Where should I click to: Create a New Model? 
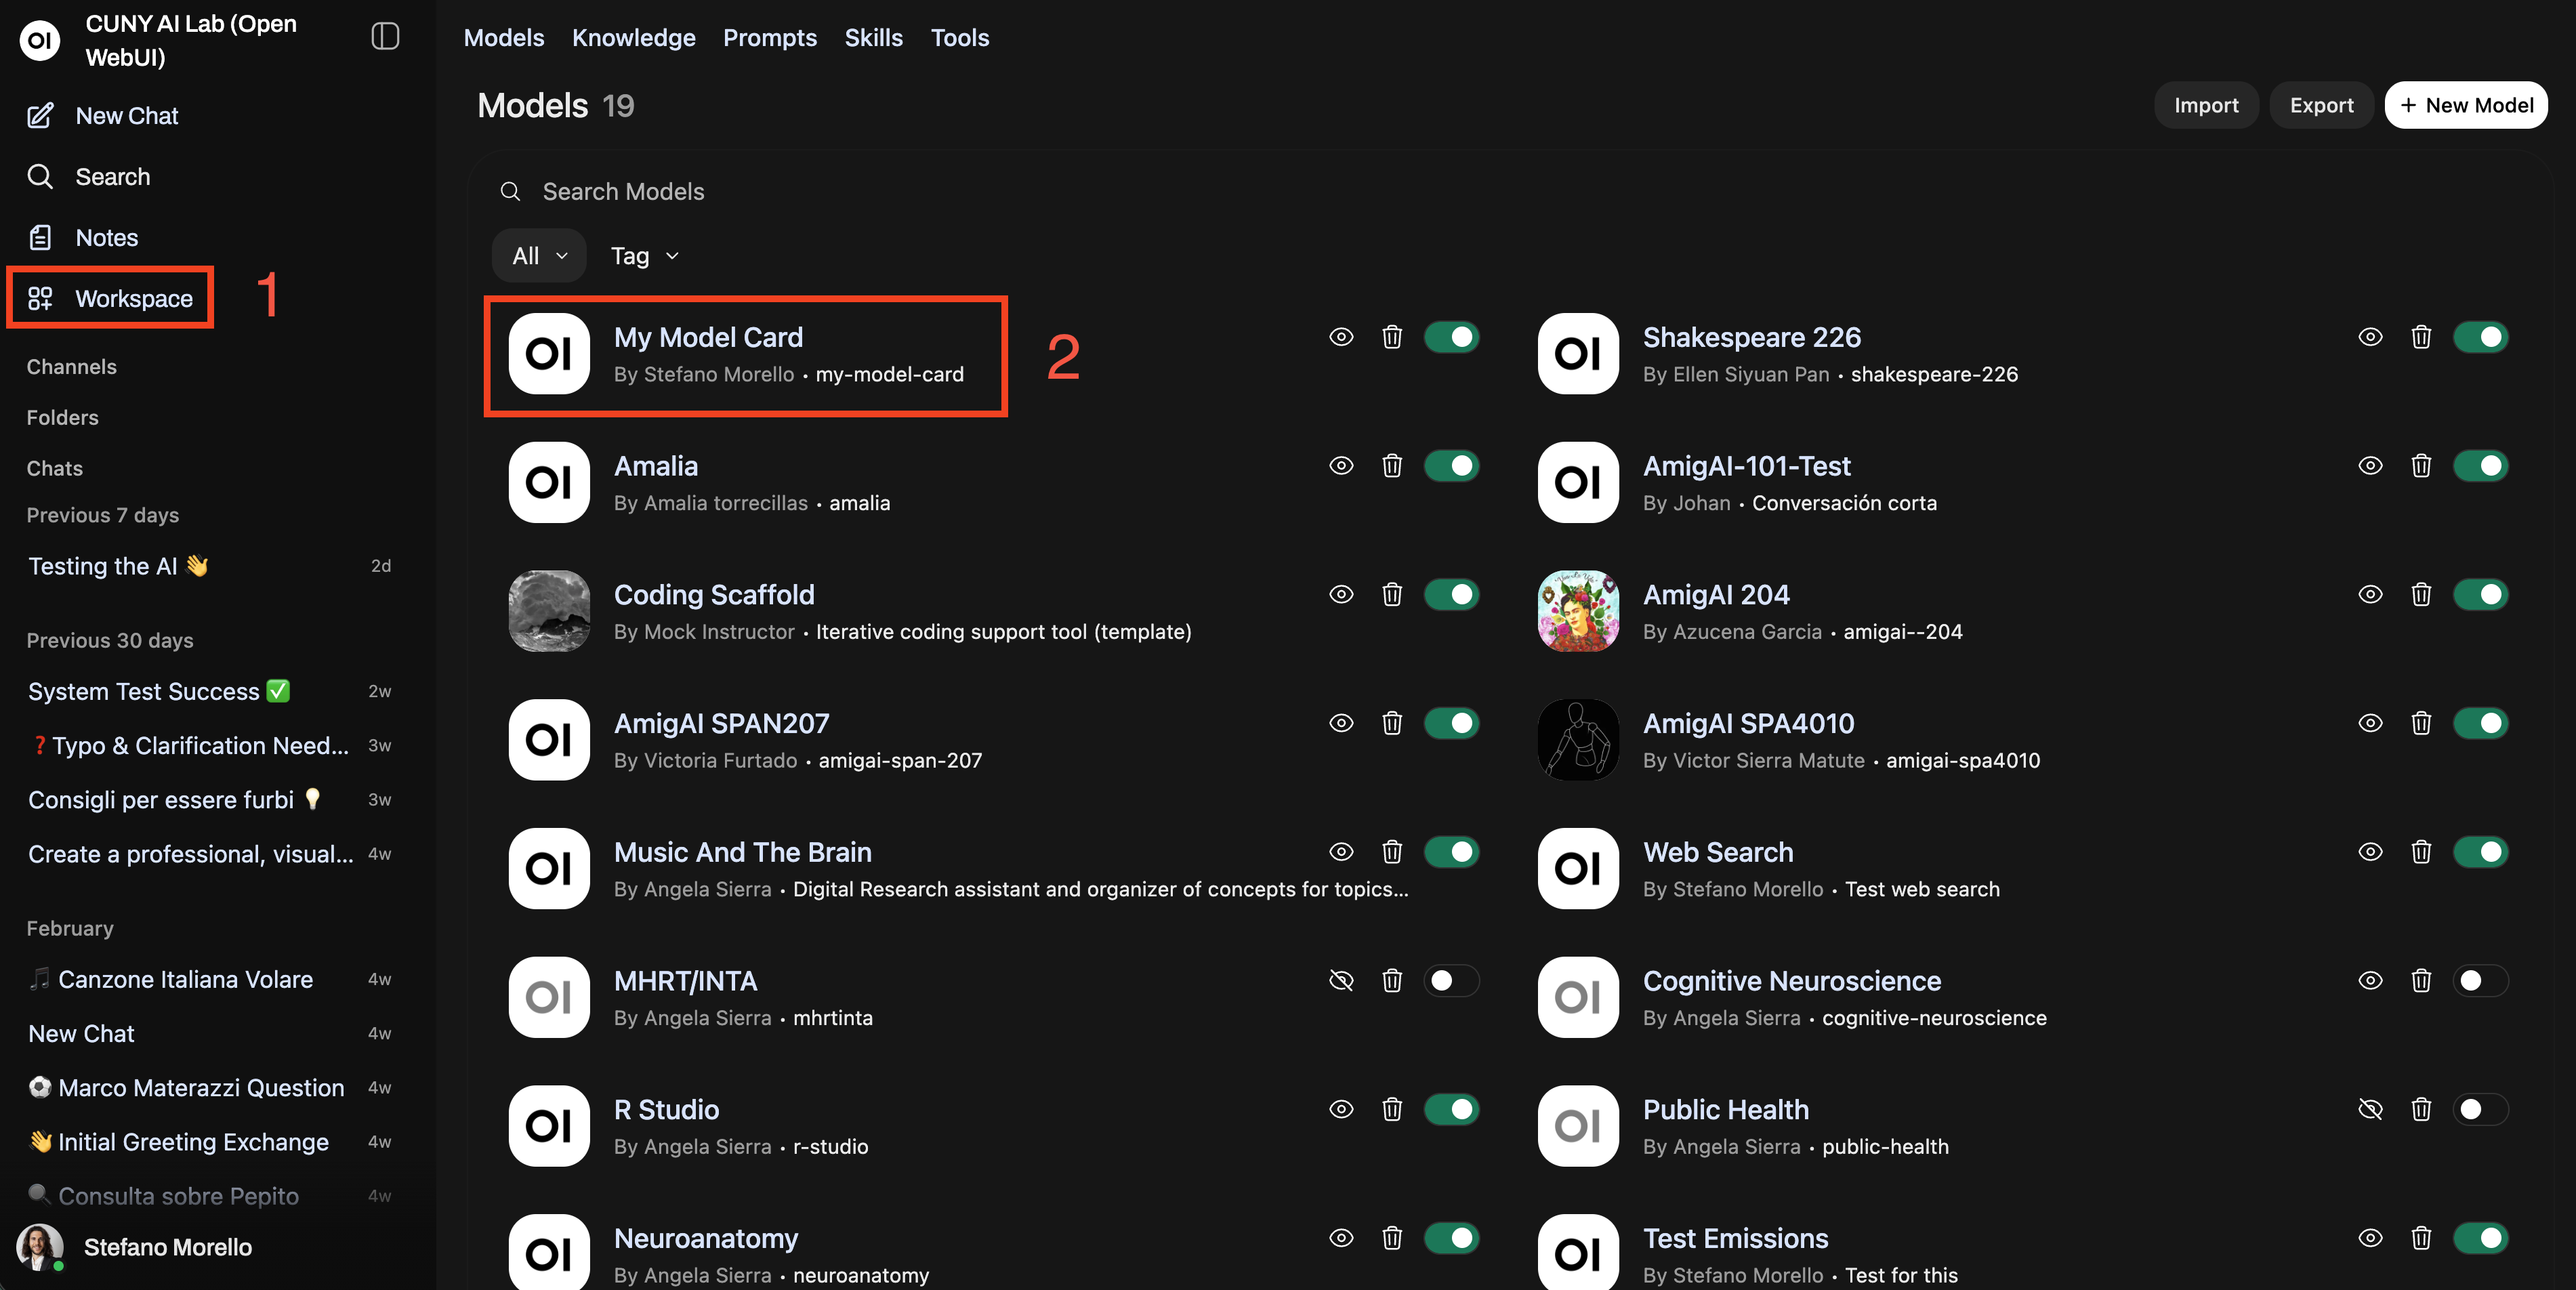click(2466, 104)
